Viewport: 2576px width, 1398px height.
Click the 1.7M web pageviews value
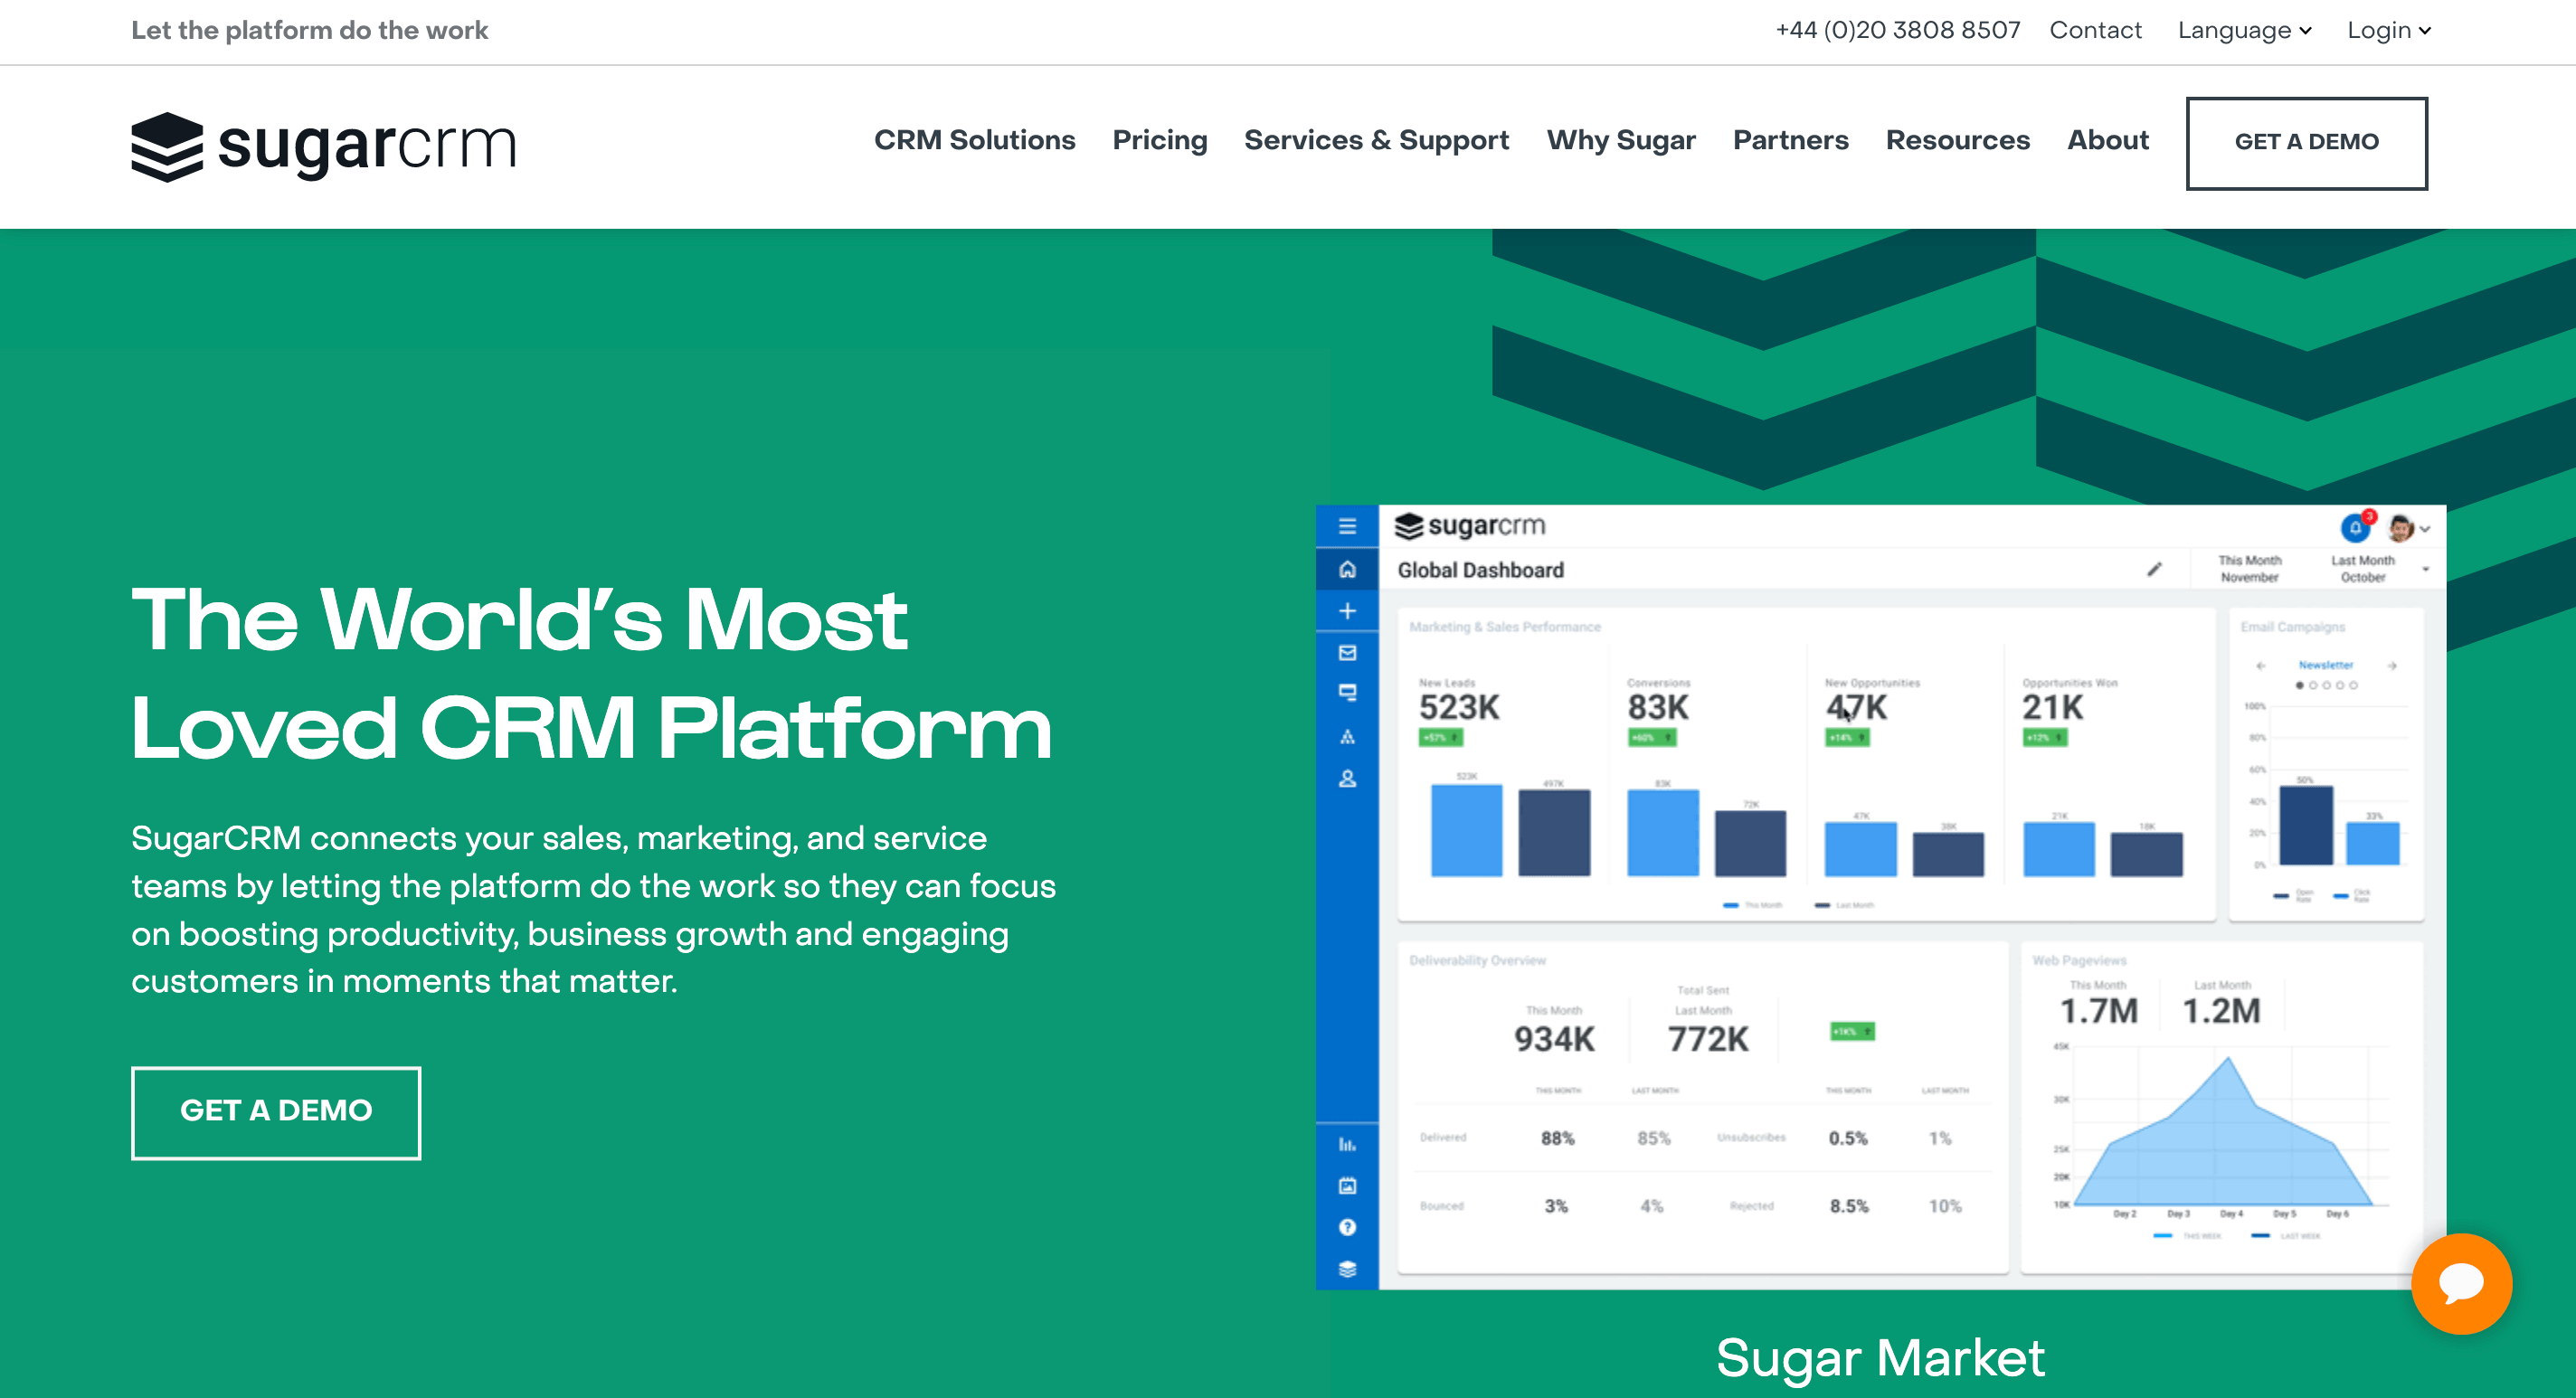coord(2098,1011)
